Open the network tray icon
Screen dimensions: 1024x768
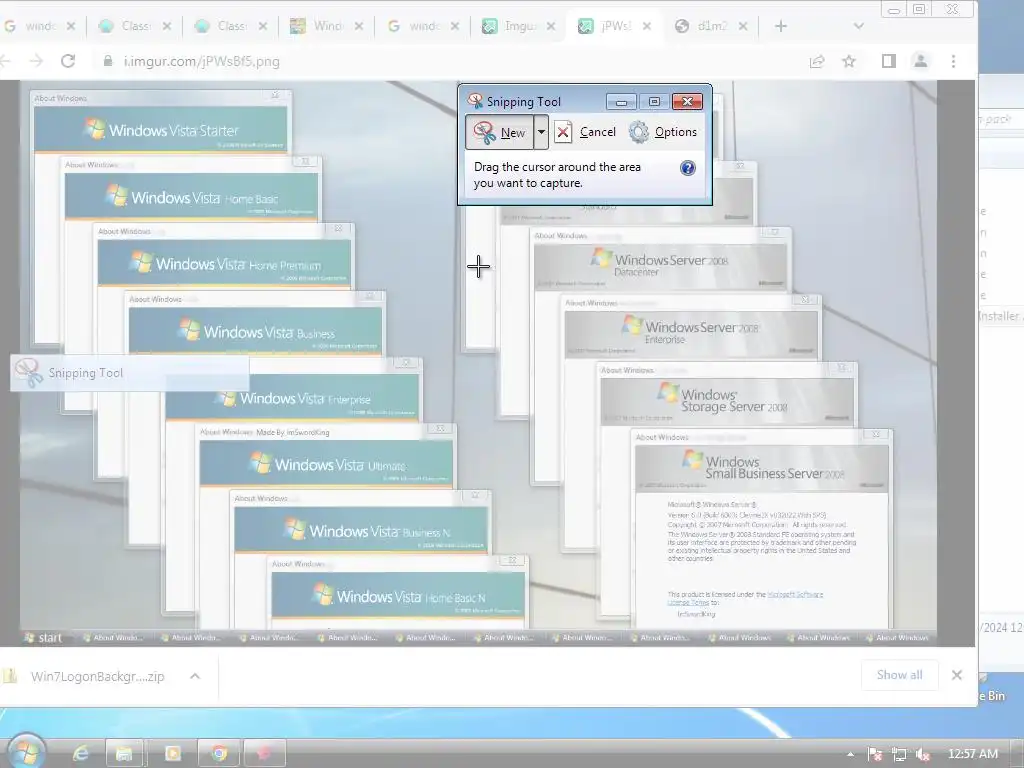click(899, 754)
